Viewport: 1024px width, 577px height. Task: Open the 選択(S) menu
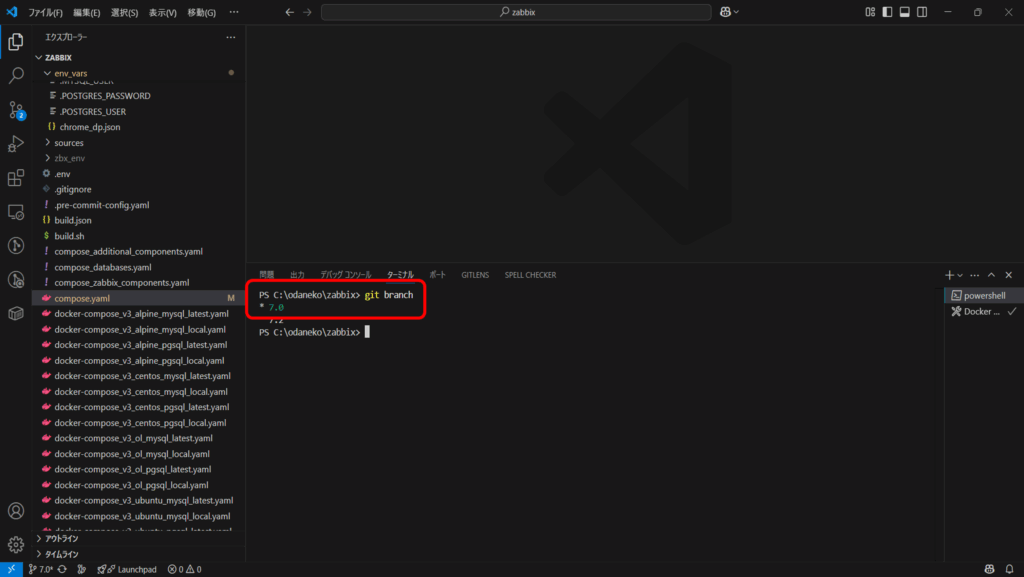click(x=124, y=12)
